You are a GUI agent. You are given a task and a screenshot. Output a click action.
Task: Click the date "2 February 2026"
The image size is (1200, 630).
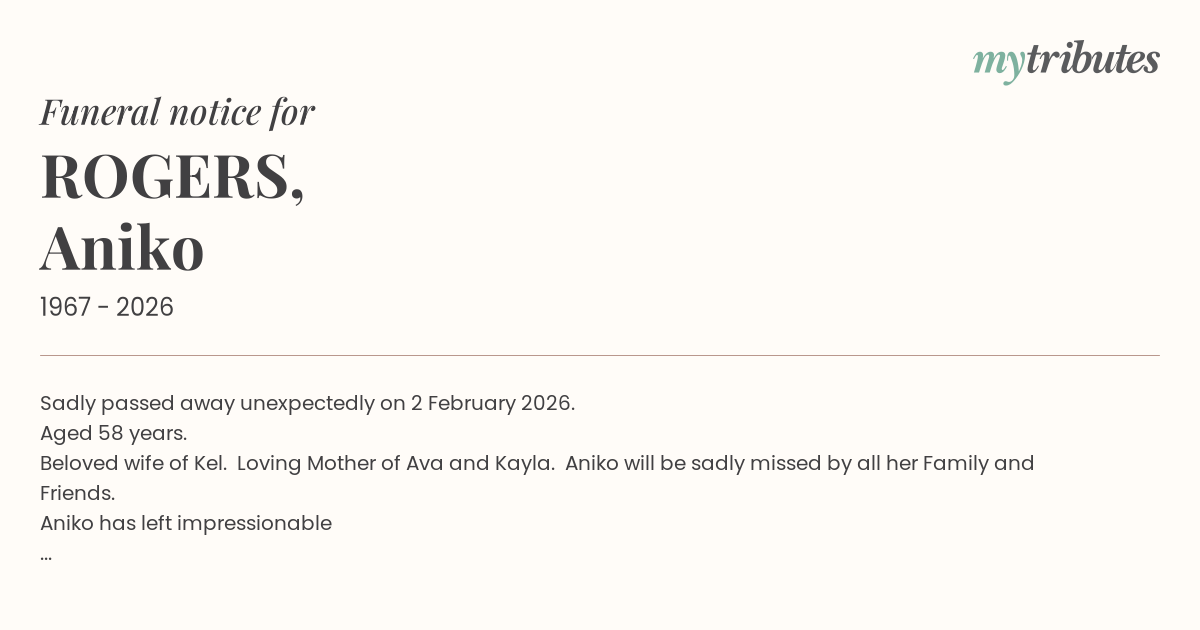pos(492,404)
